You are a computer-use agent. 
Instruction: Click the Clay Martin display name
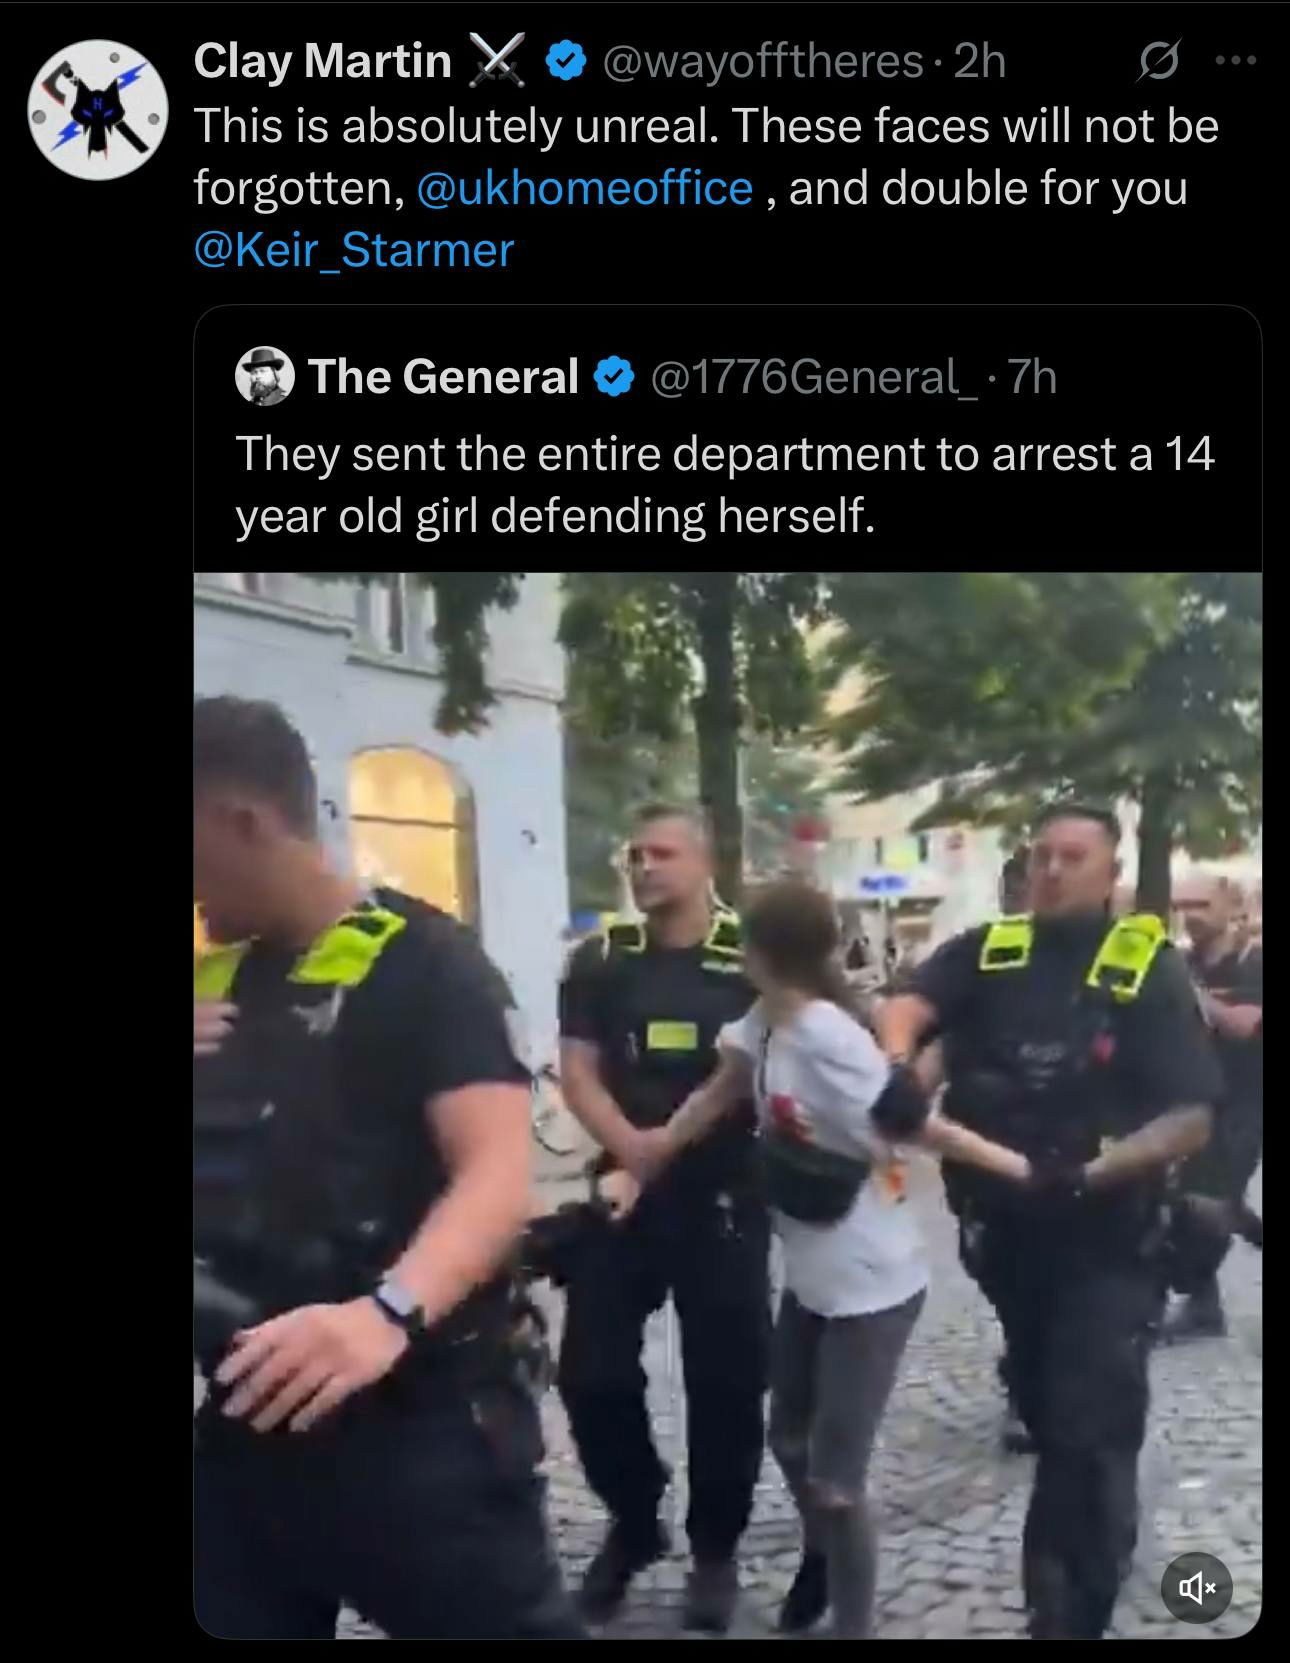[x=322, y=61]
